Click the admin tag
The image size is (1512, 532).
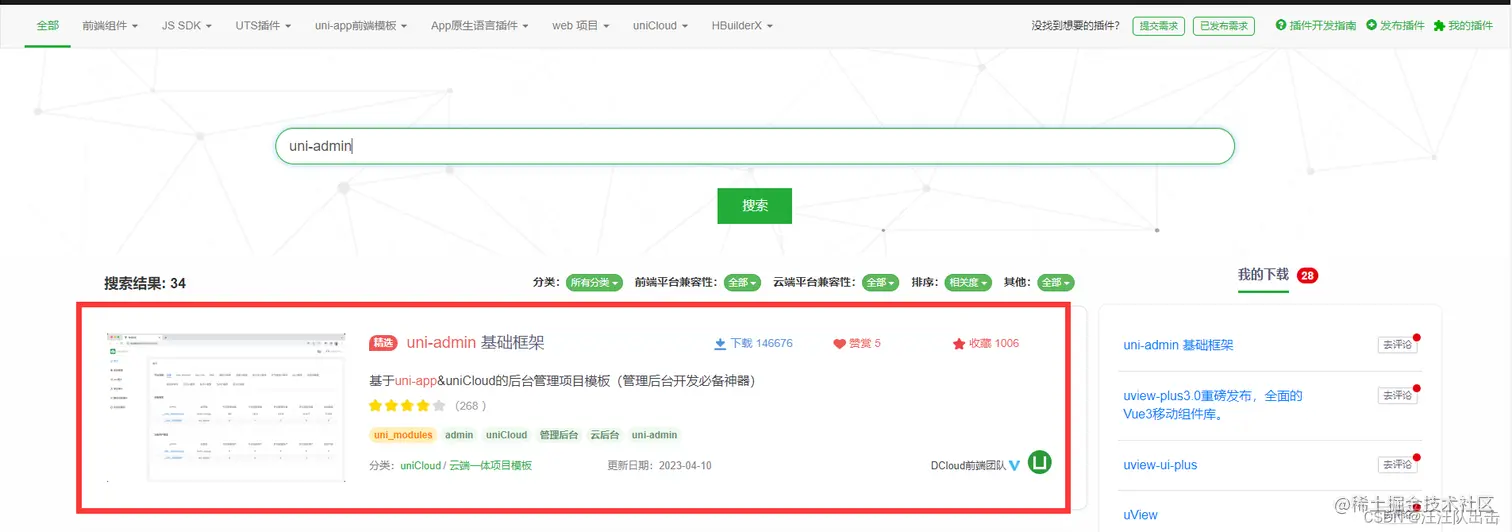tap(459, 435)
